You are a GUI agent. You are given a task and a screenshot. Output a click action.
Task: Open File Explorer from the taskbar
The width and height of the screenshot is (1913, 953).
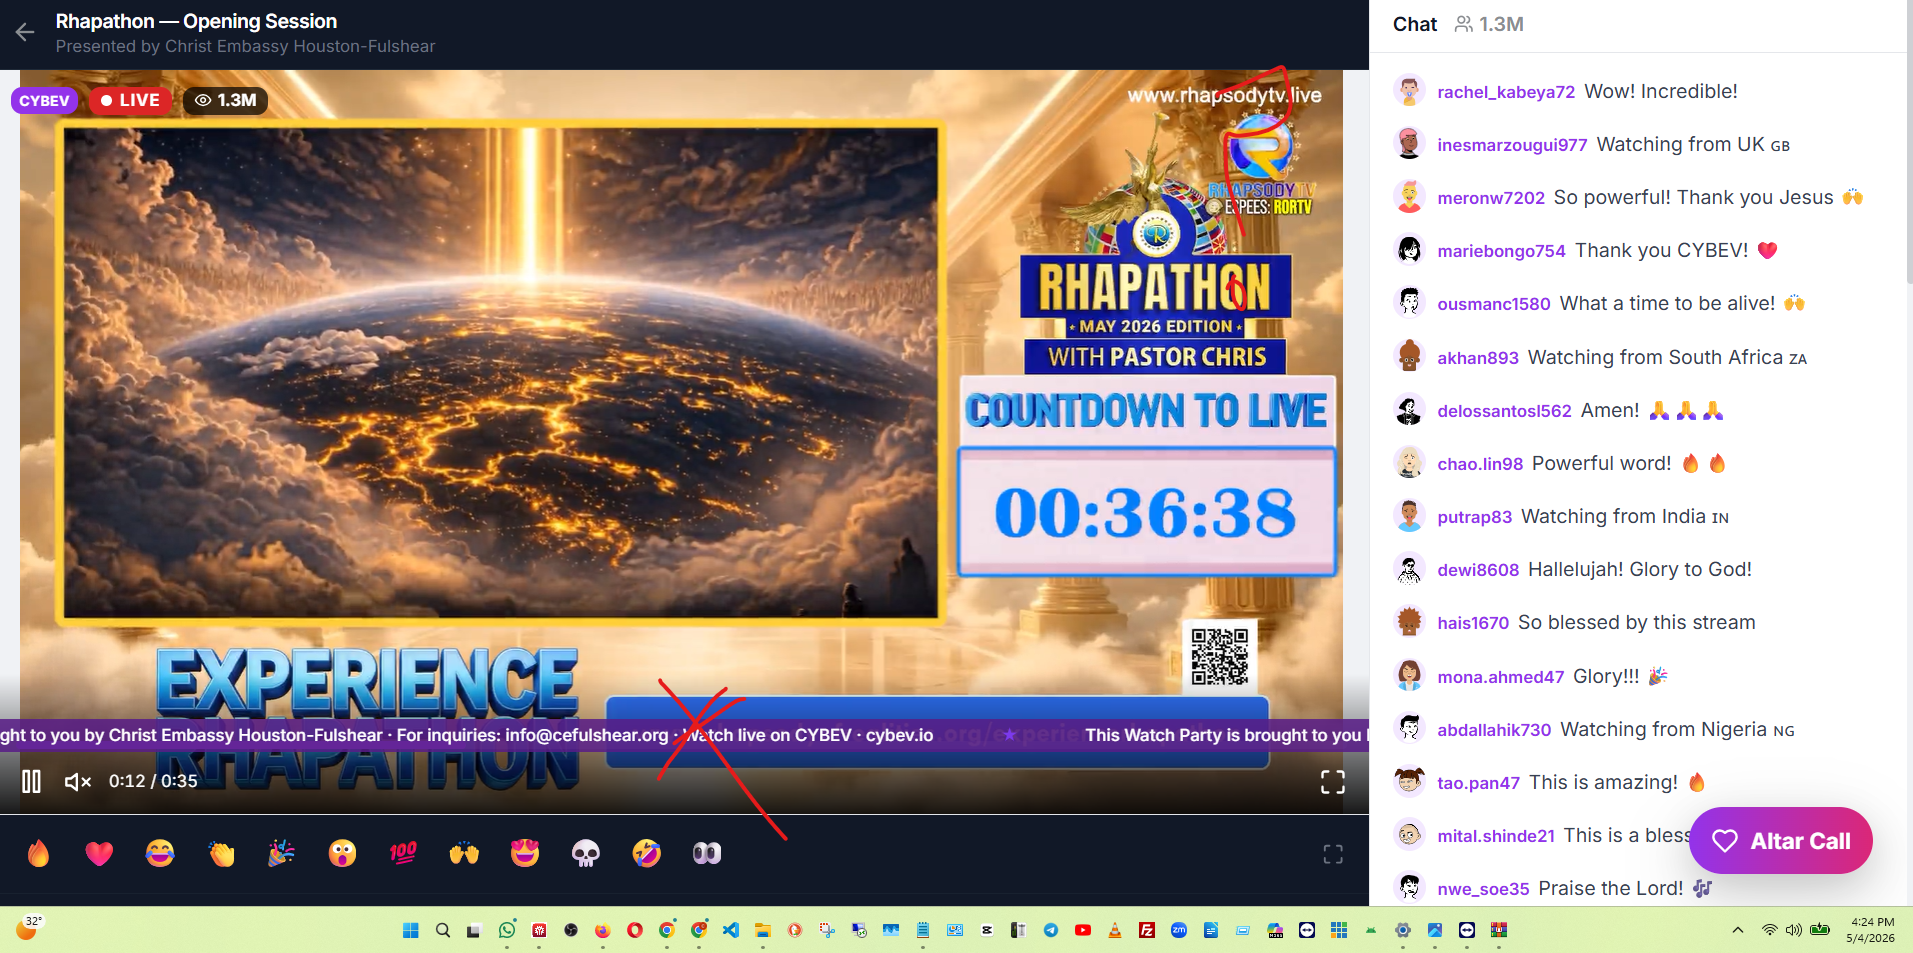763,930
